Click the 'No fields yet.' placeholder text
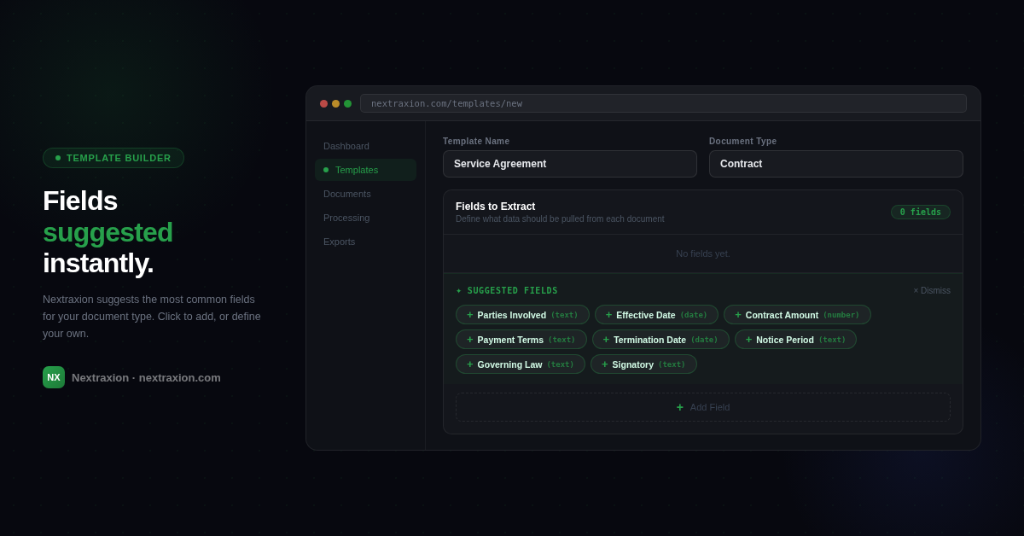The height and width of the screenshot is (536, 1024). pos(703,254)
